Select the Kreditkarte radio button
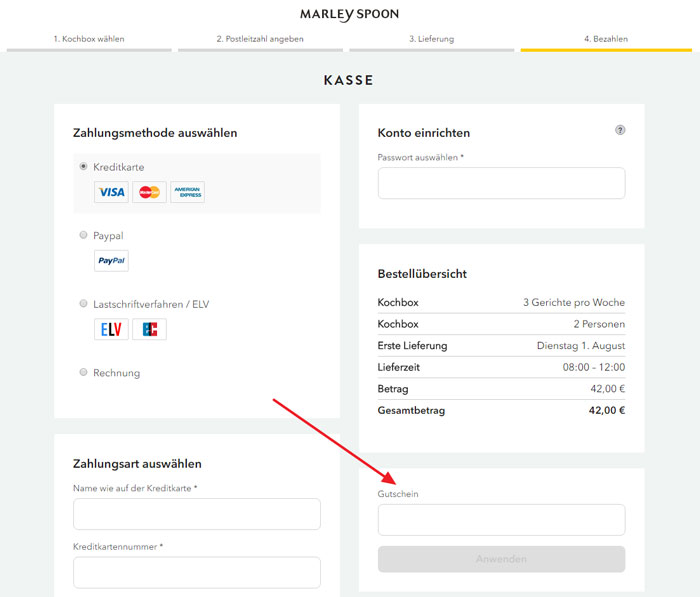 click(x=83, y=167)
